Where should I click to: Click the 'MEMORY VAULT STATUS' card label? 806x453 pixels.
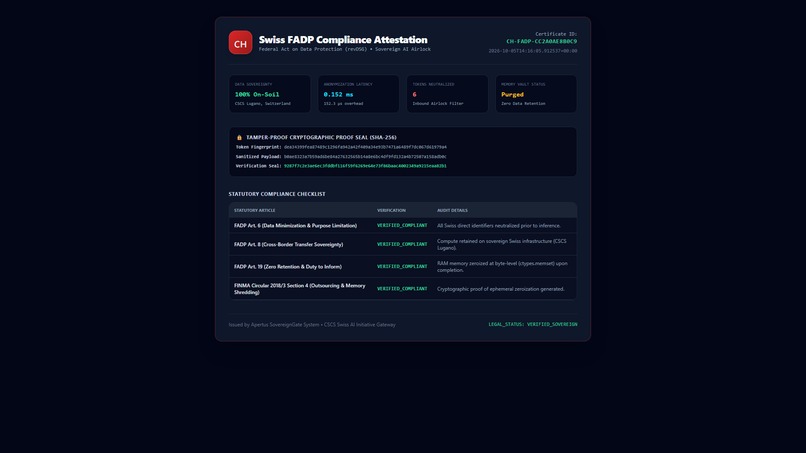point(523,84)
